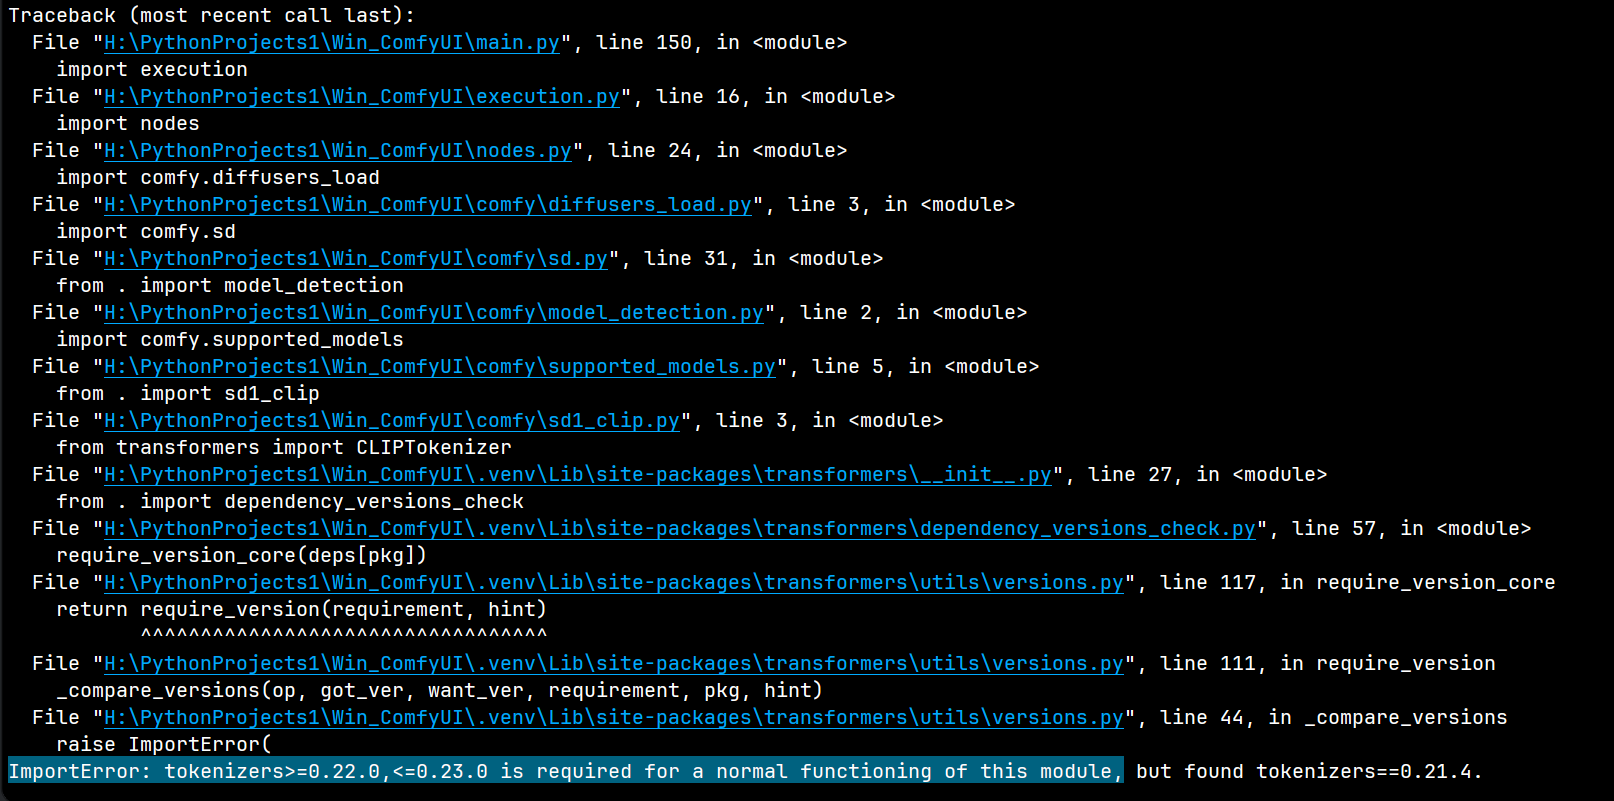Click the "line 57, in <module>" text
The width and height of the screenshot is (1614, 801).
tap(1412, 529)
